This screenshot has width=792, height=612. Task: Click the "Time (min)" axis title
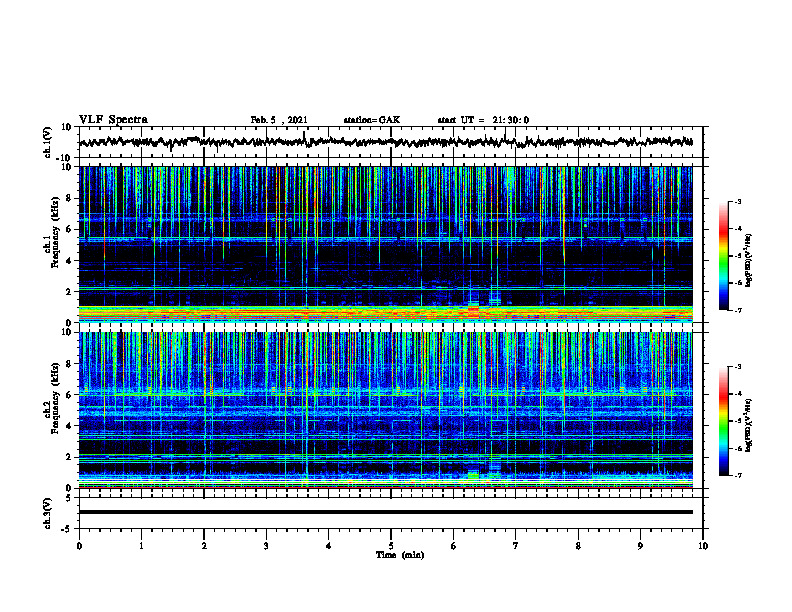pyautogui.click(x=400, y=555)
